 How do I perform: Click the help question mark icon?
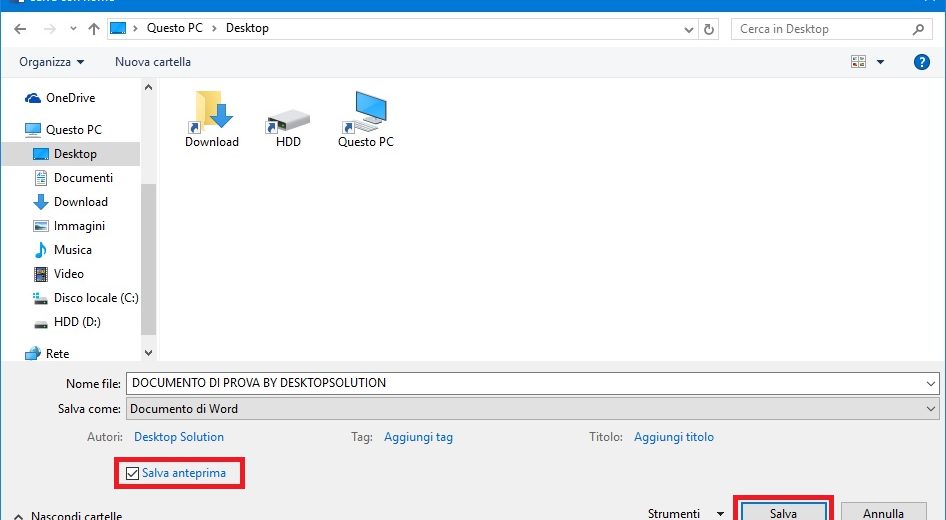click(x=922, y=62)
